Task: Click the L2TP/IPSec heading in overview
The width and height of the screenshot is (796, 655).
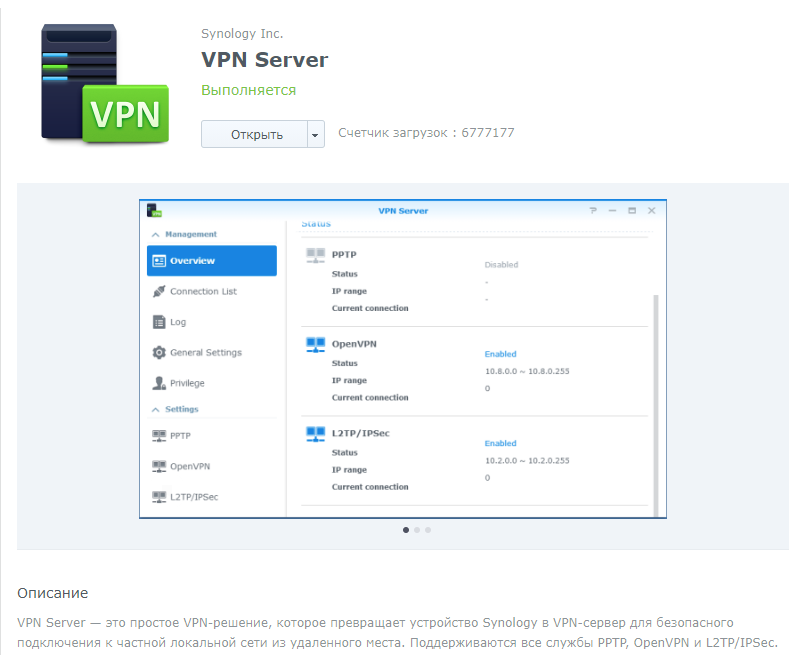Action: coord(360,433)
